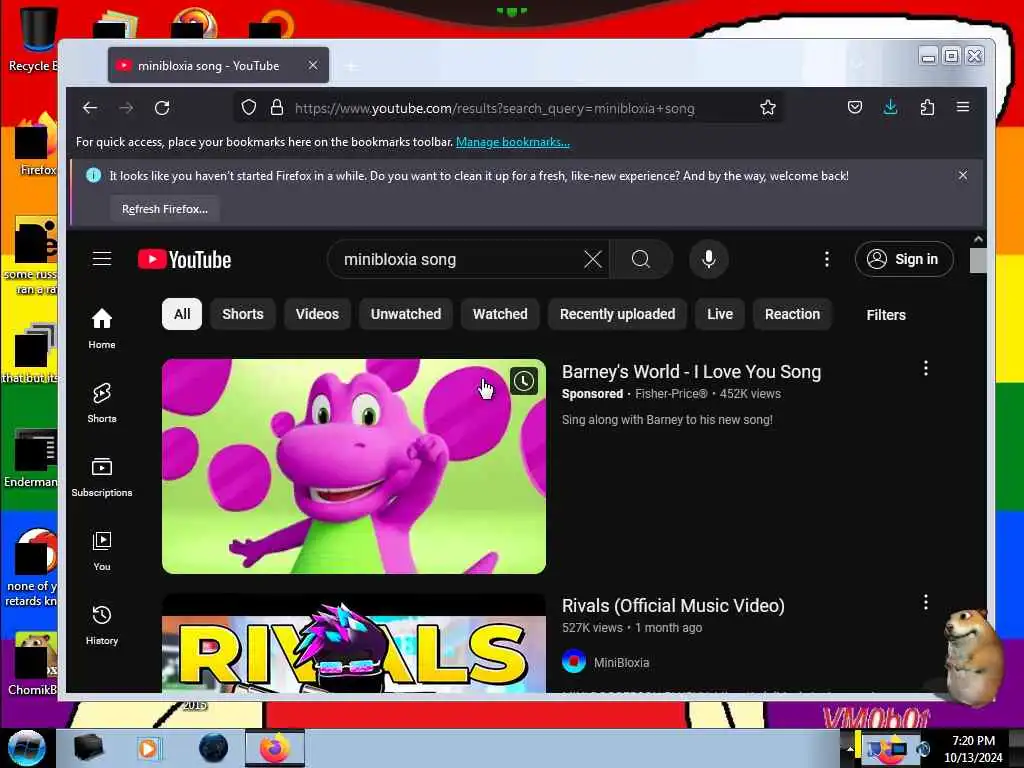
Task: Open the tracking protection shield icon
Action: [x=249, y=108]
